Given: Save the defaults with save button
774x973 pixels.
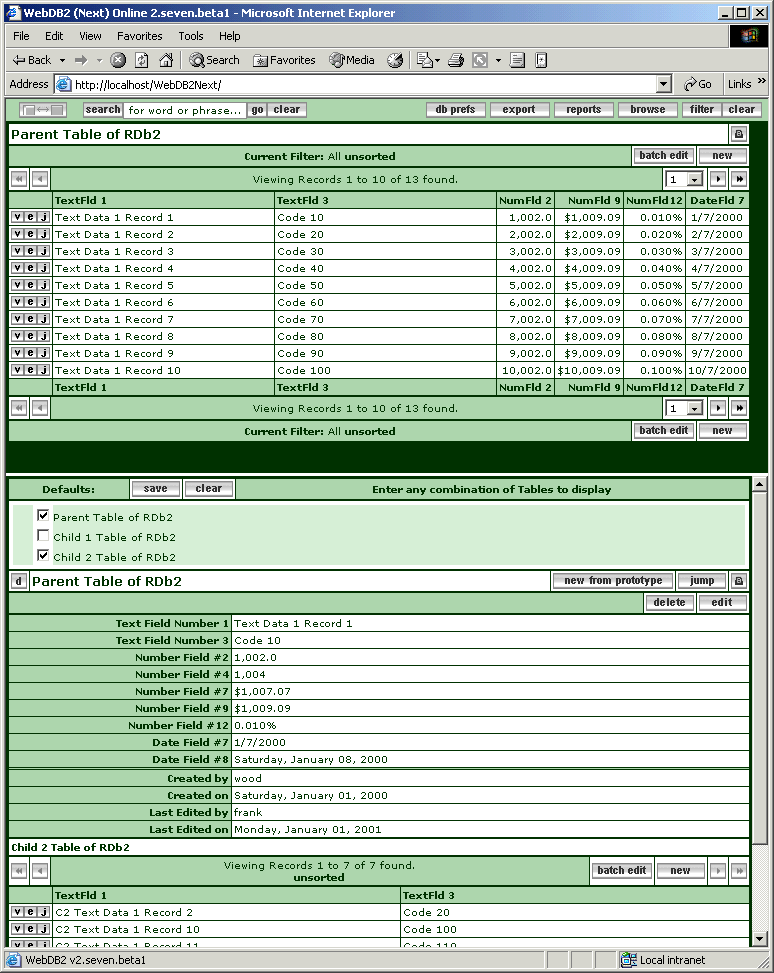Looking at the screenshot, I should [155, 489].
